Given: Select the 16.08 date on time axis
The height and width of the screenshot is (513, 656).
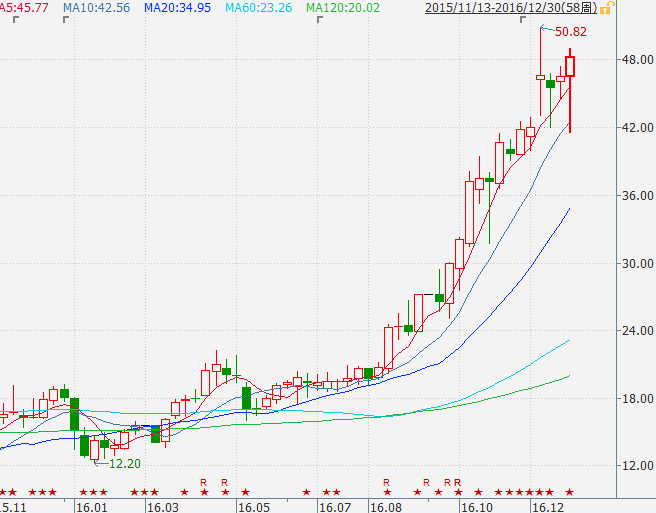Looking at the screenshot, I should click(x=385, y=506).
